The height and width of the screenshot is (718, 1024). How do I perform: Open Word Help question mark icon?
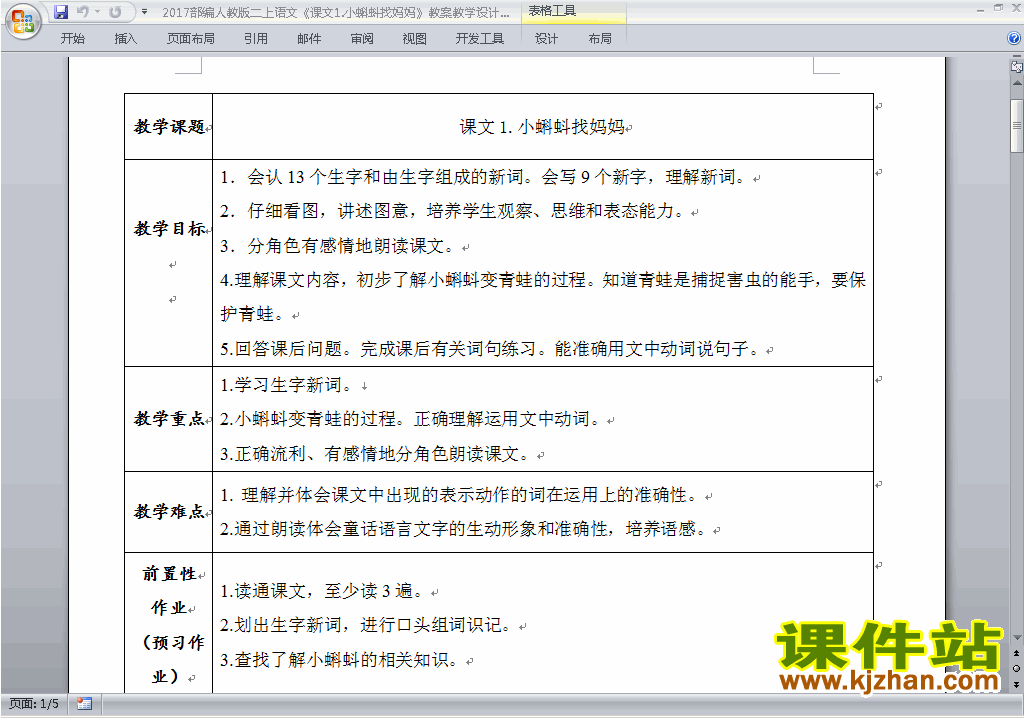coord(1014,39)
